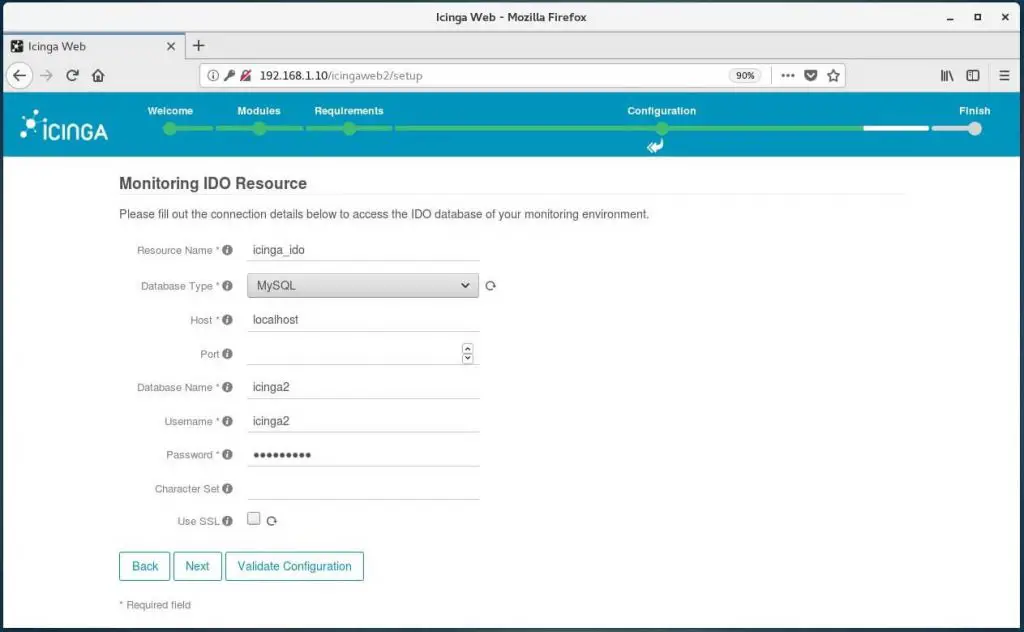The width and height of the screenshot is (1024, 632).
Task: Go back to the previous page in Firefox
Action: pos(20,76)
